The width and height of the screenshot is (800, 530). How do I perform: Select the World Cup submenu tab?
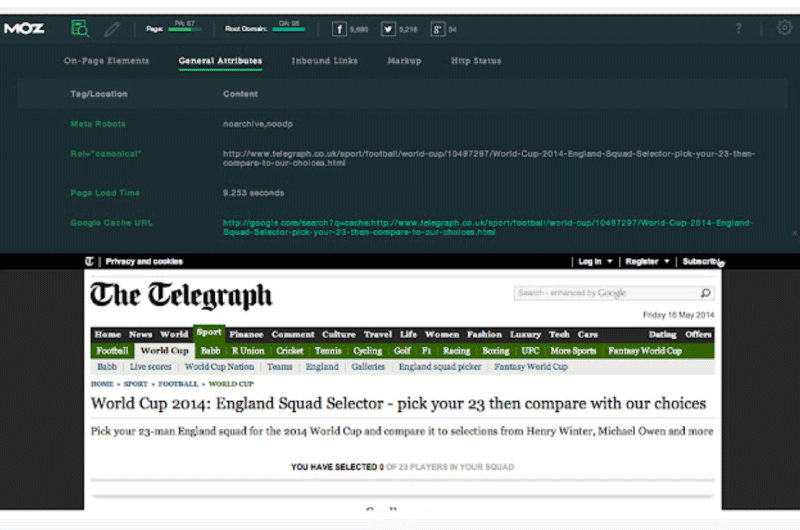point(164,351)
